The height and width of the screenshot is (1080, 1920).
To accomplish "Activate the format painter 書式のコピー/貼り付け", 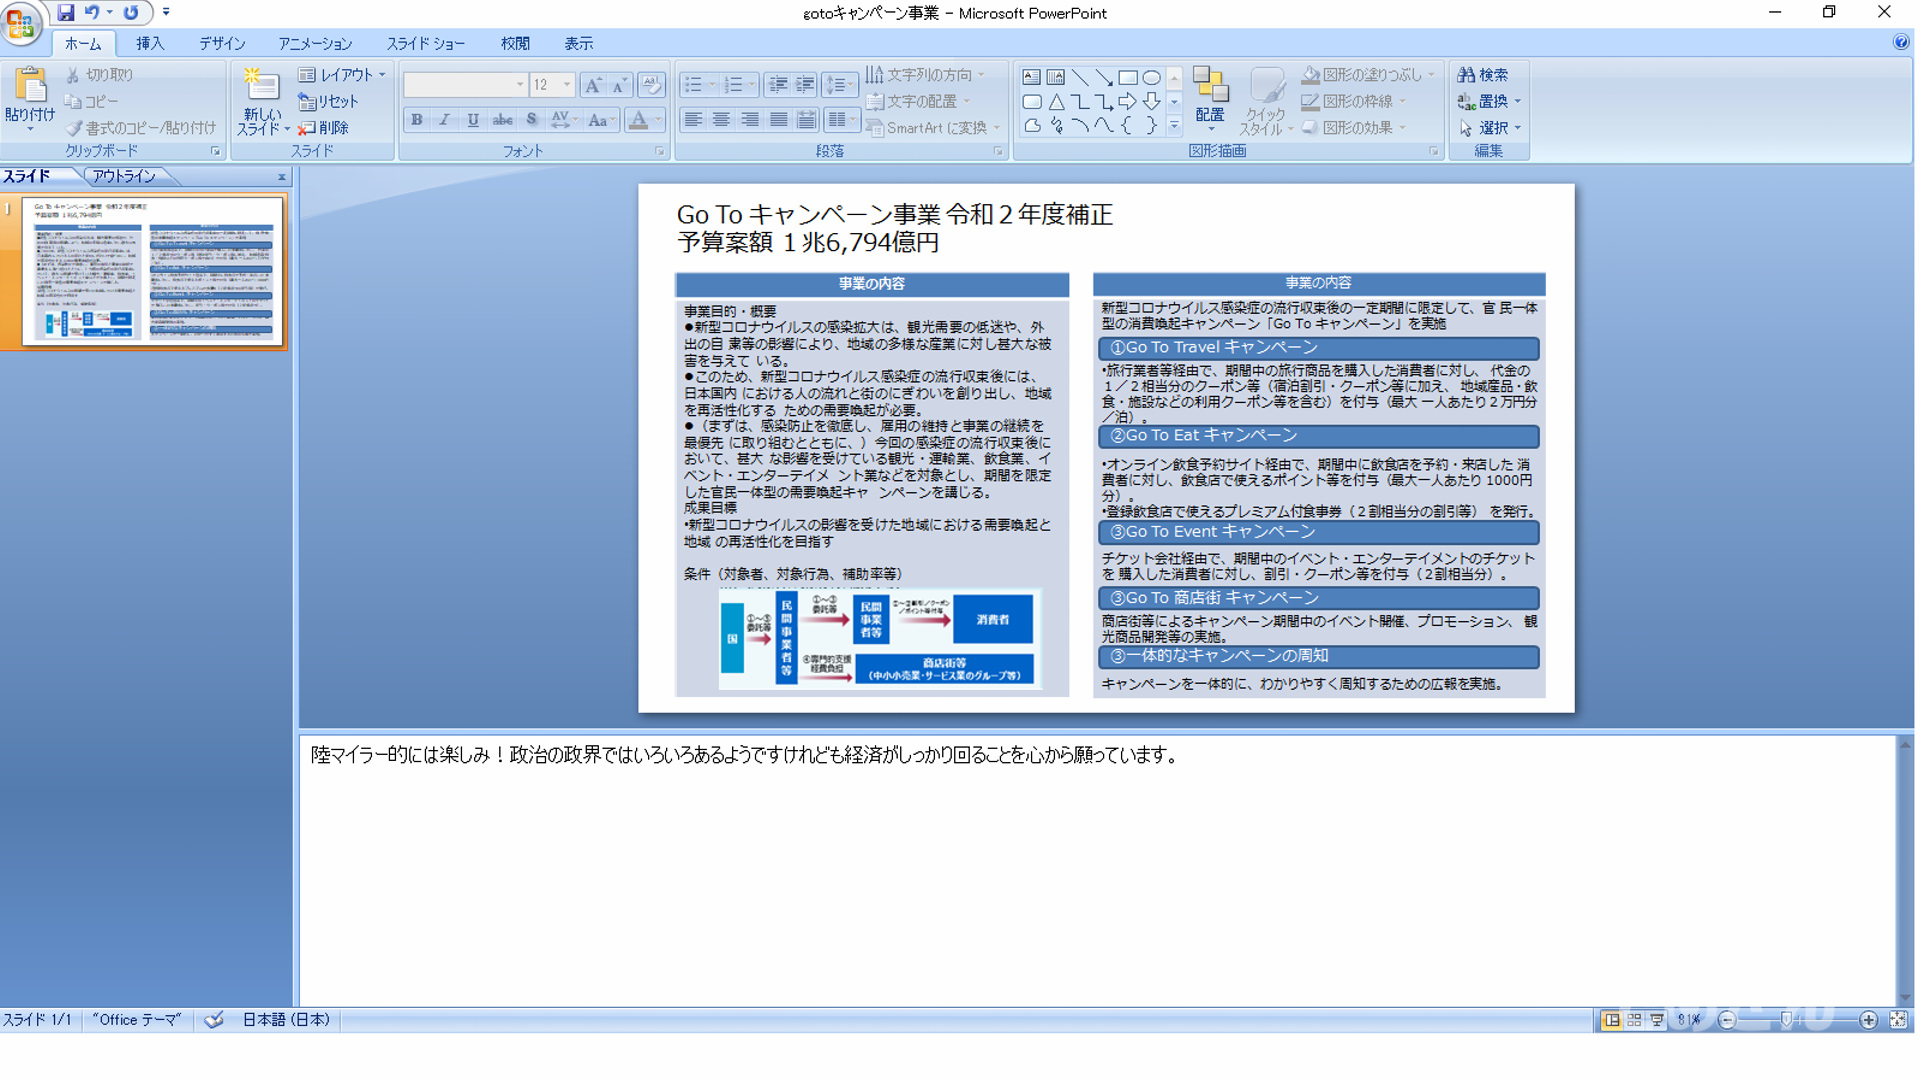I will pyautogui.click(x=141, y=128).
